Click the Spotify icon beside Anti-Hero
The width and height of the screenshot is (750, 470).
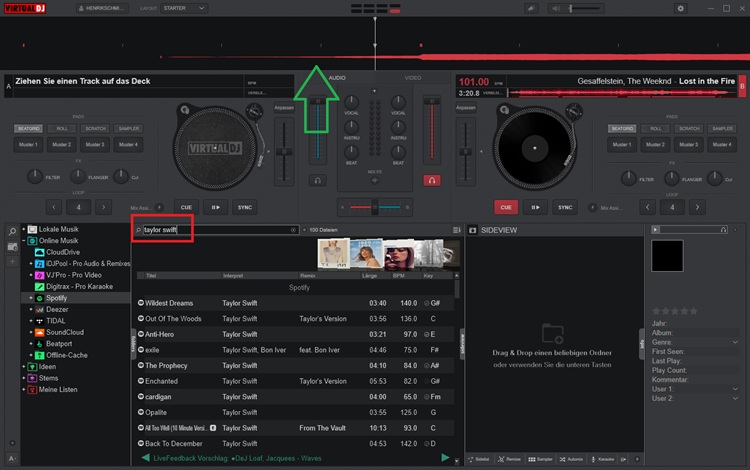pos(141,334)
